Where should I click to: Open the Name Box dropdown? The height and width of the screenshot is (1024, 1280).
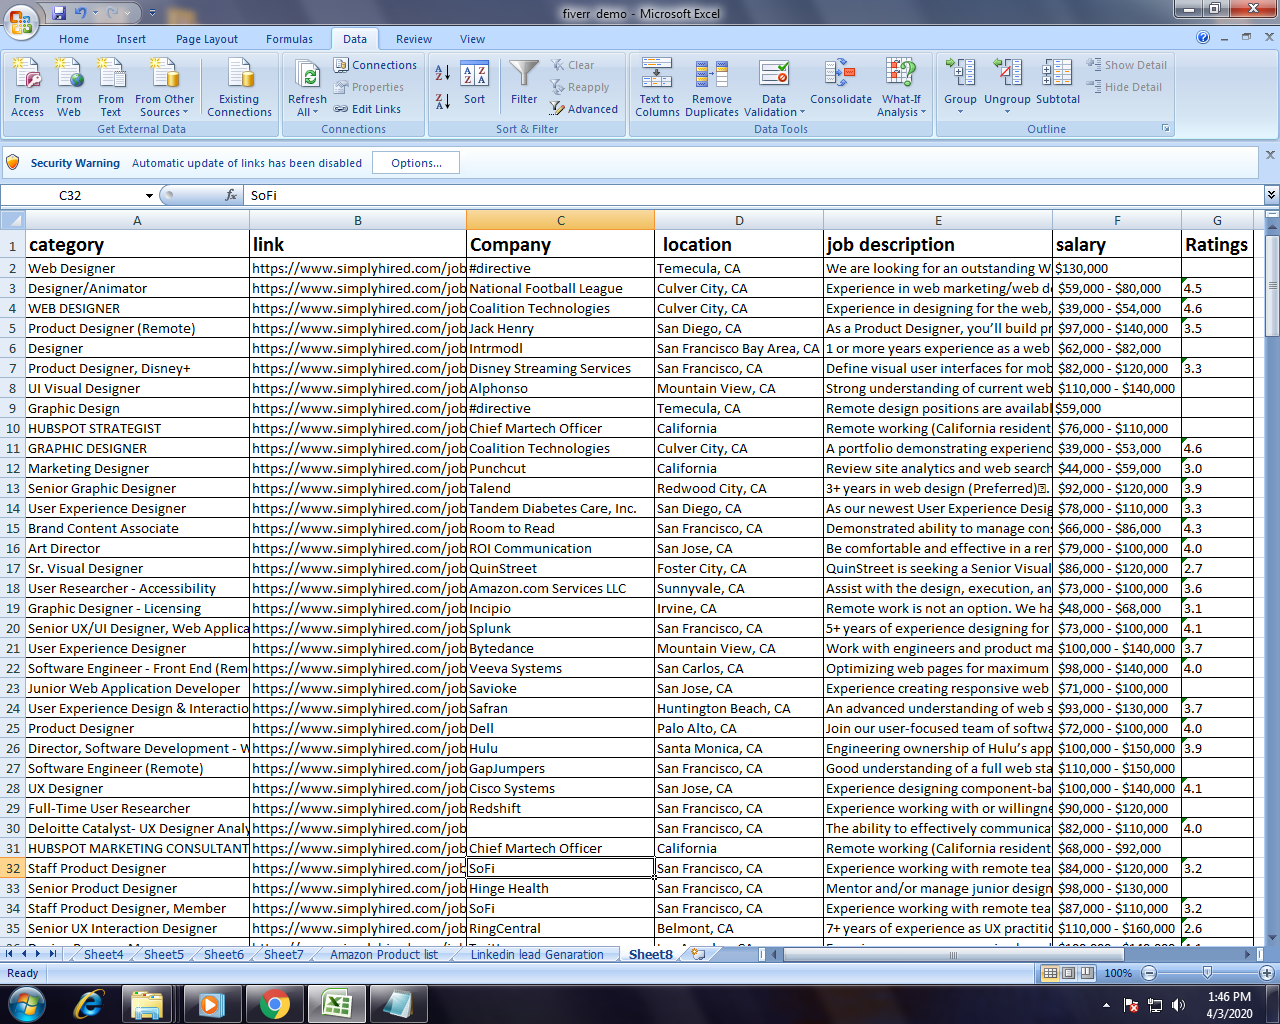148,195
